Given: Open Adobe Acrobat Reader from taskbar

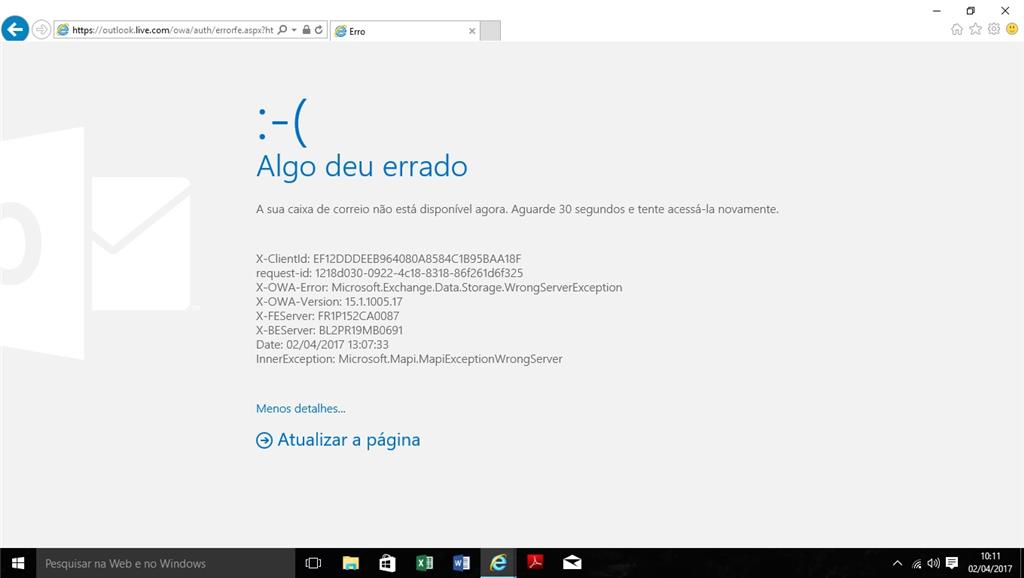Looking at the screenshot, I should 536,563.
